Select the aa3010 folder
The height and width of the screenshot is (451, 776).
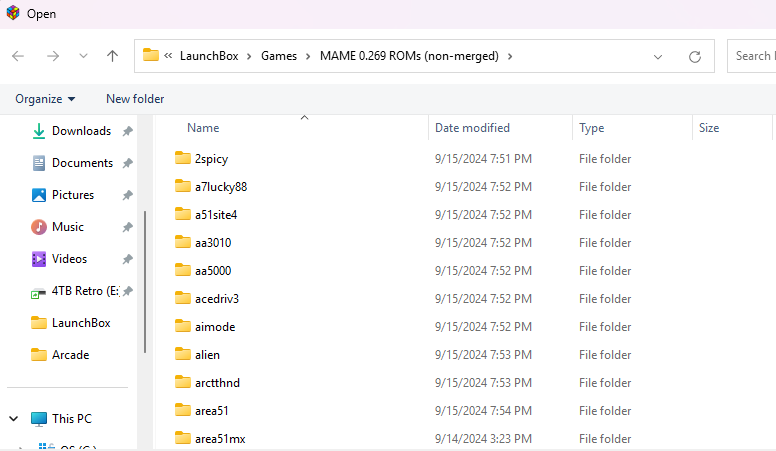[x=213, y=243]
